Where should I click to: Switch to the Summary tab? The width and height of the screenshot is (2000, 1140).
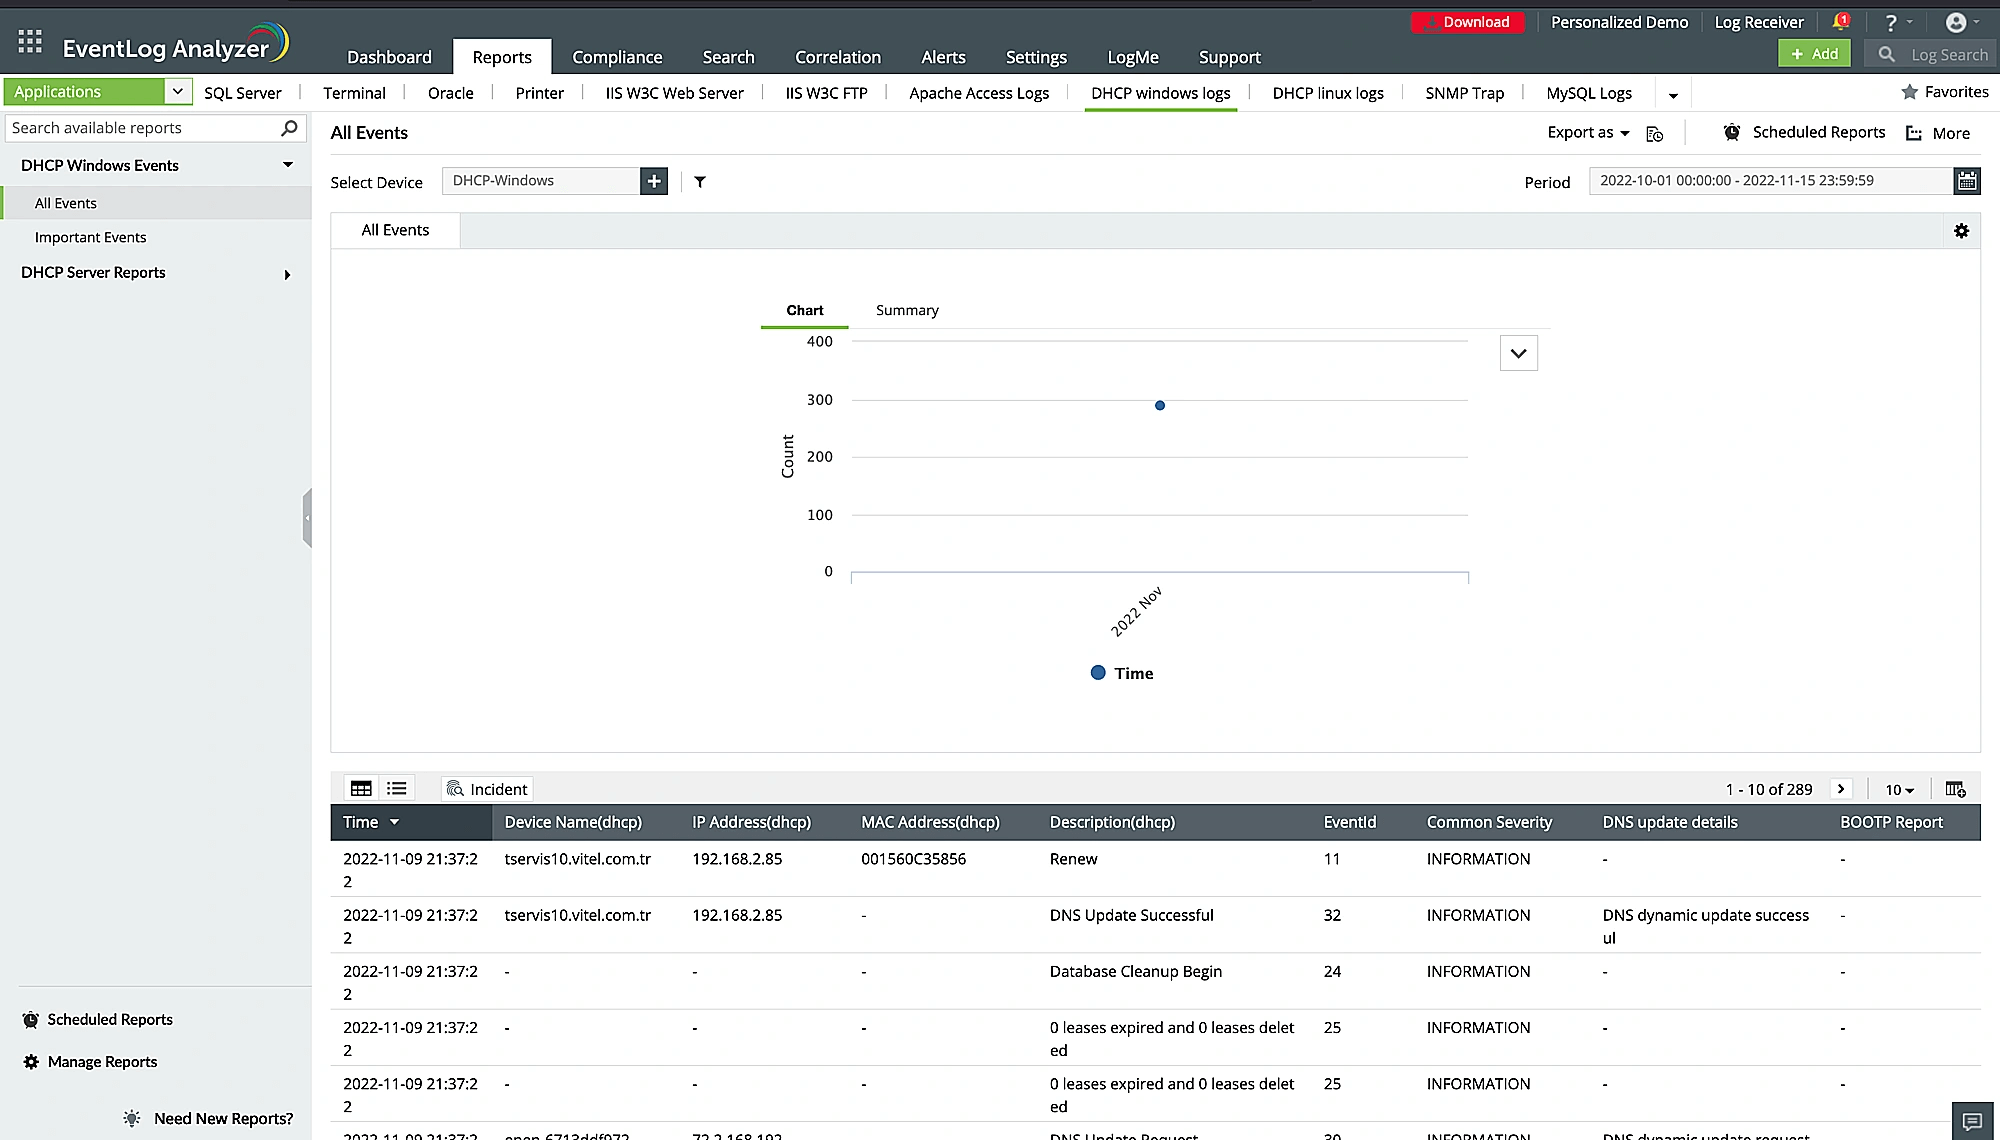[x=907, y=310]
